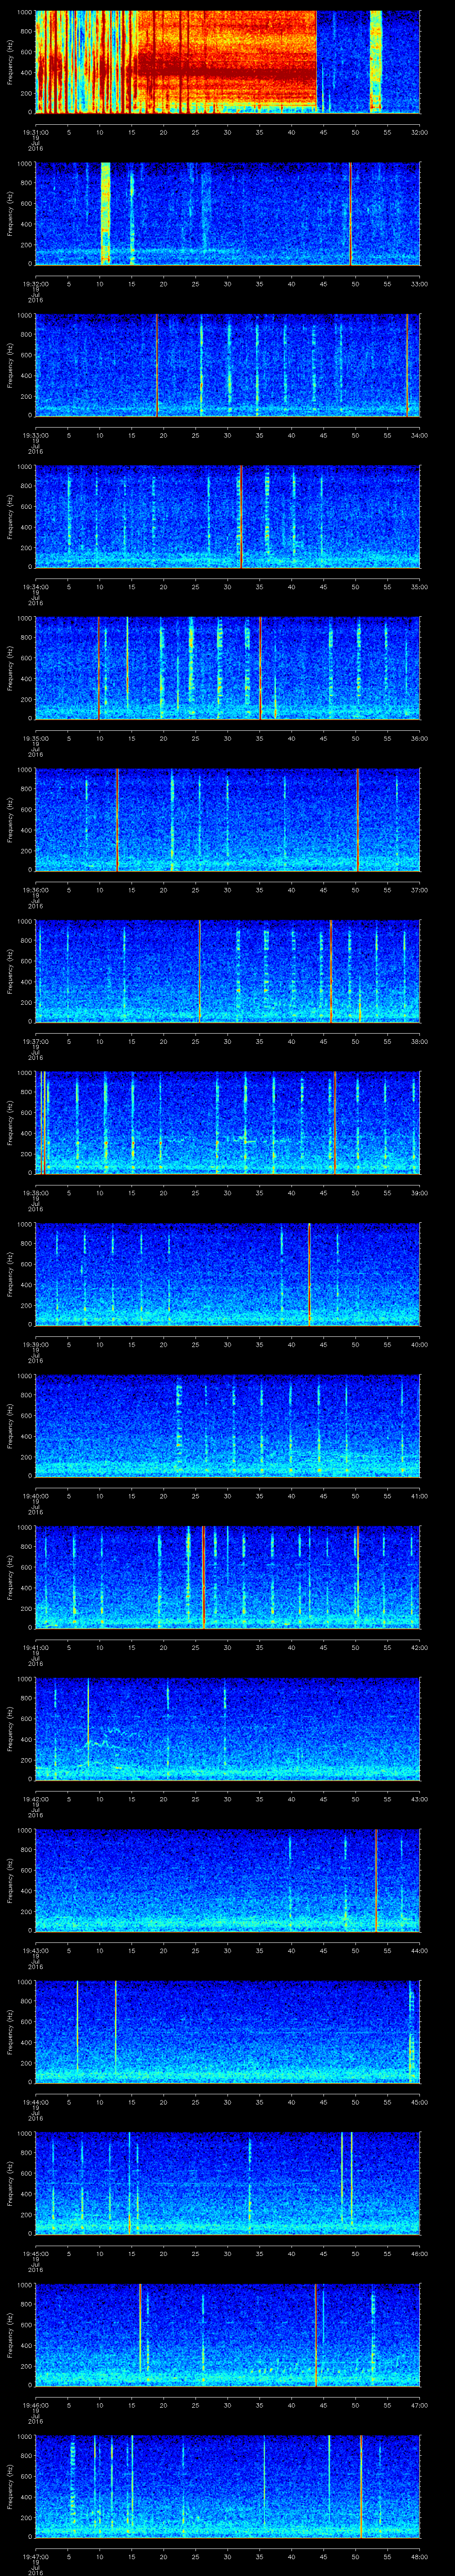Click the spectrogram panel starting at 19:35:00
Image resolution: width=455 pixels, height=2576 pixels.
pyautogui.click(x=227, y=668)
